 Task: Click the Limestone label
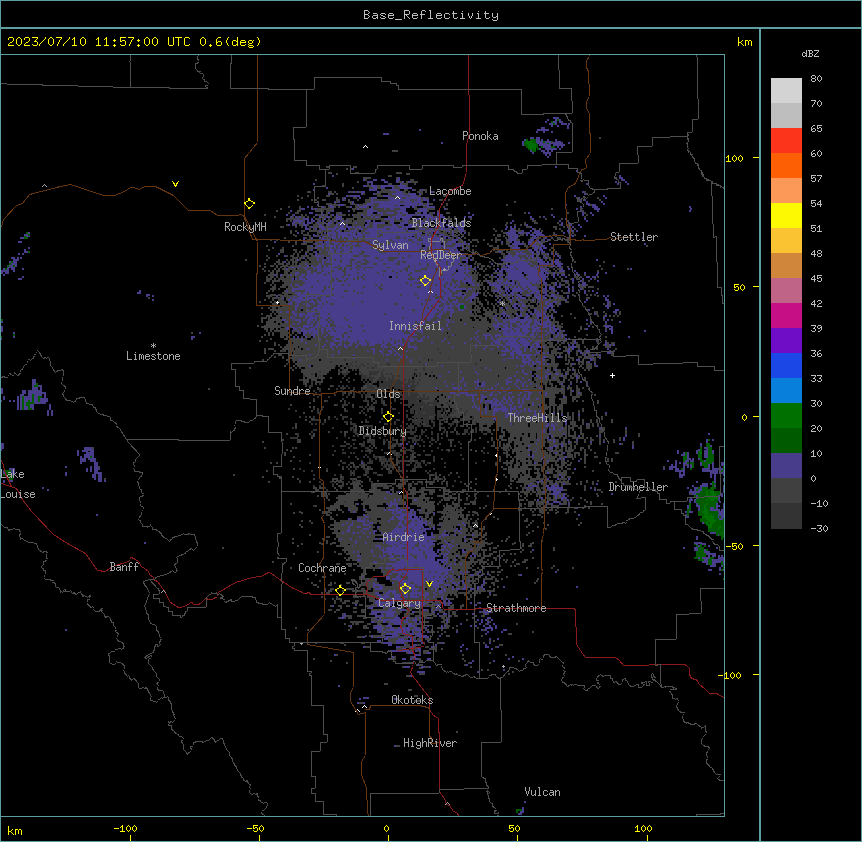coord(153,356)
